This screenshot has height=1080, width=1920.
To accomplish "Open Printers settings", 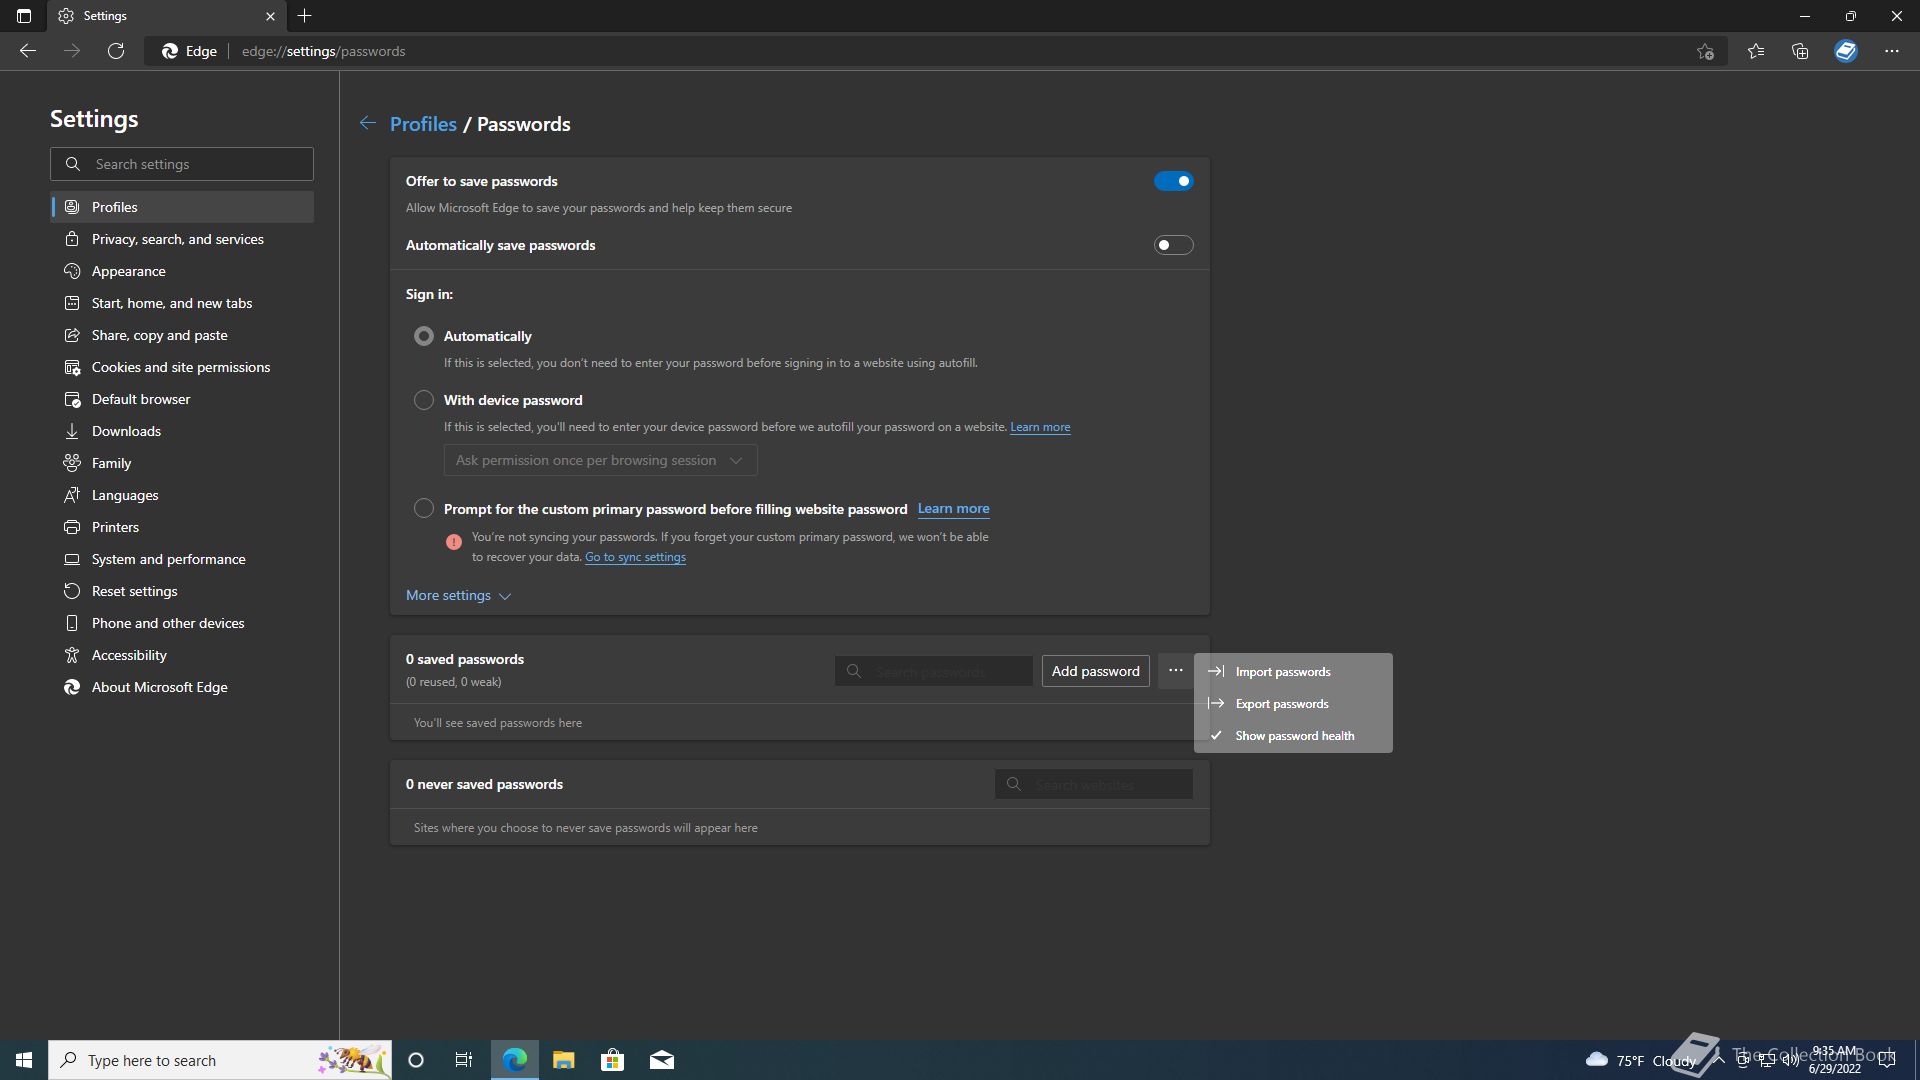I will coord(182,527).
